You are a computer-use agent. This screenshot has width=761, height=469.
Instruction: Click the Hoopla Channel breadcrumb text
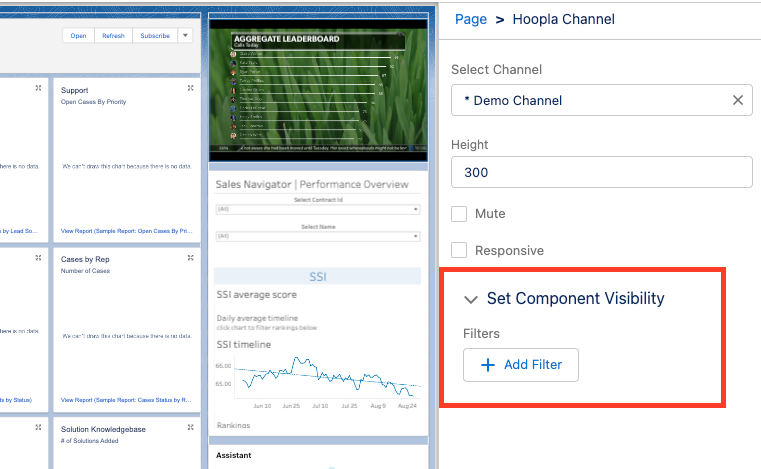click(x=563, y=19)
